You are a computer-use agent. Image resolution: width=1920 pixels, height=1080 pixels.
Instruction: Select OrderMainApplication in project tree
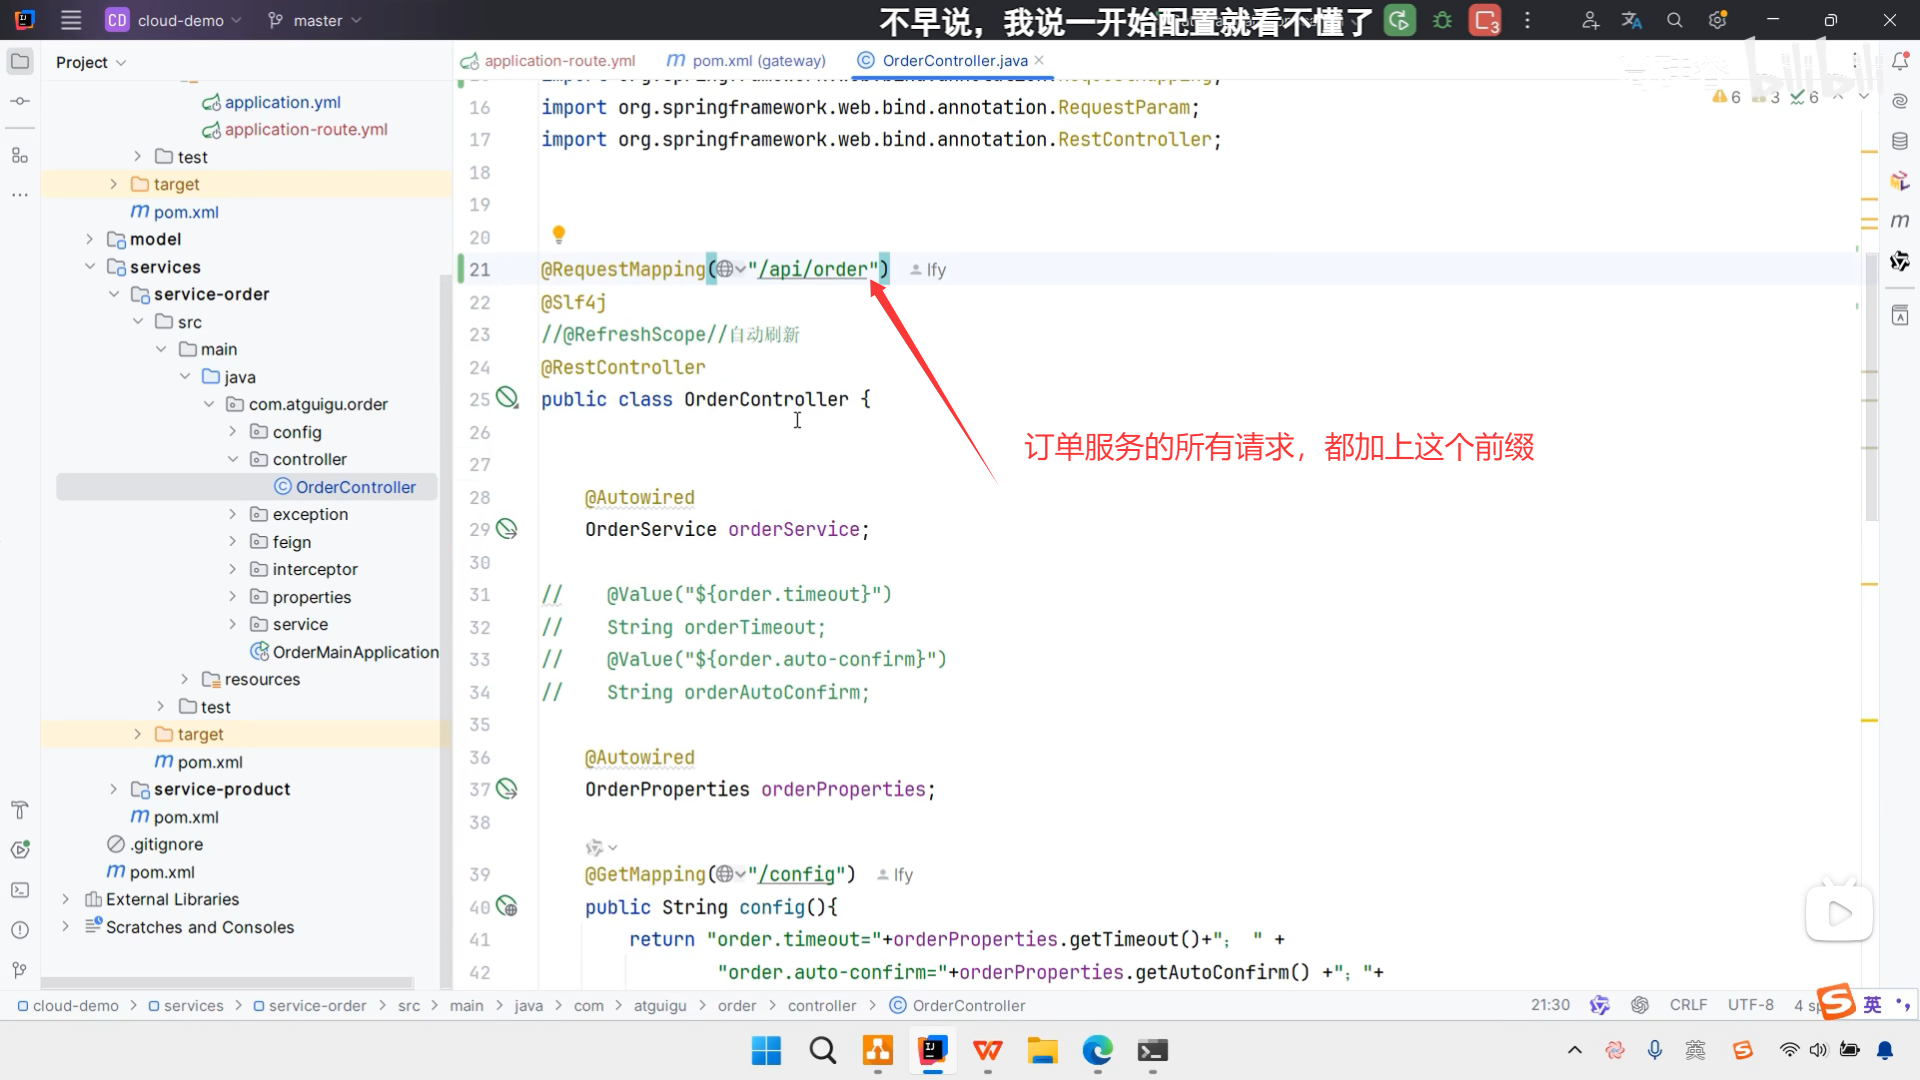(x=355, y=652)
